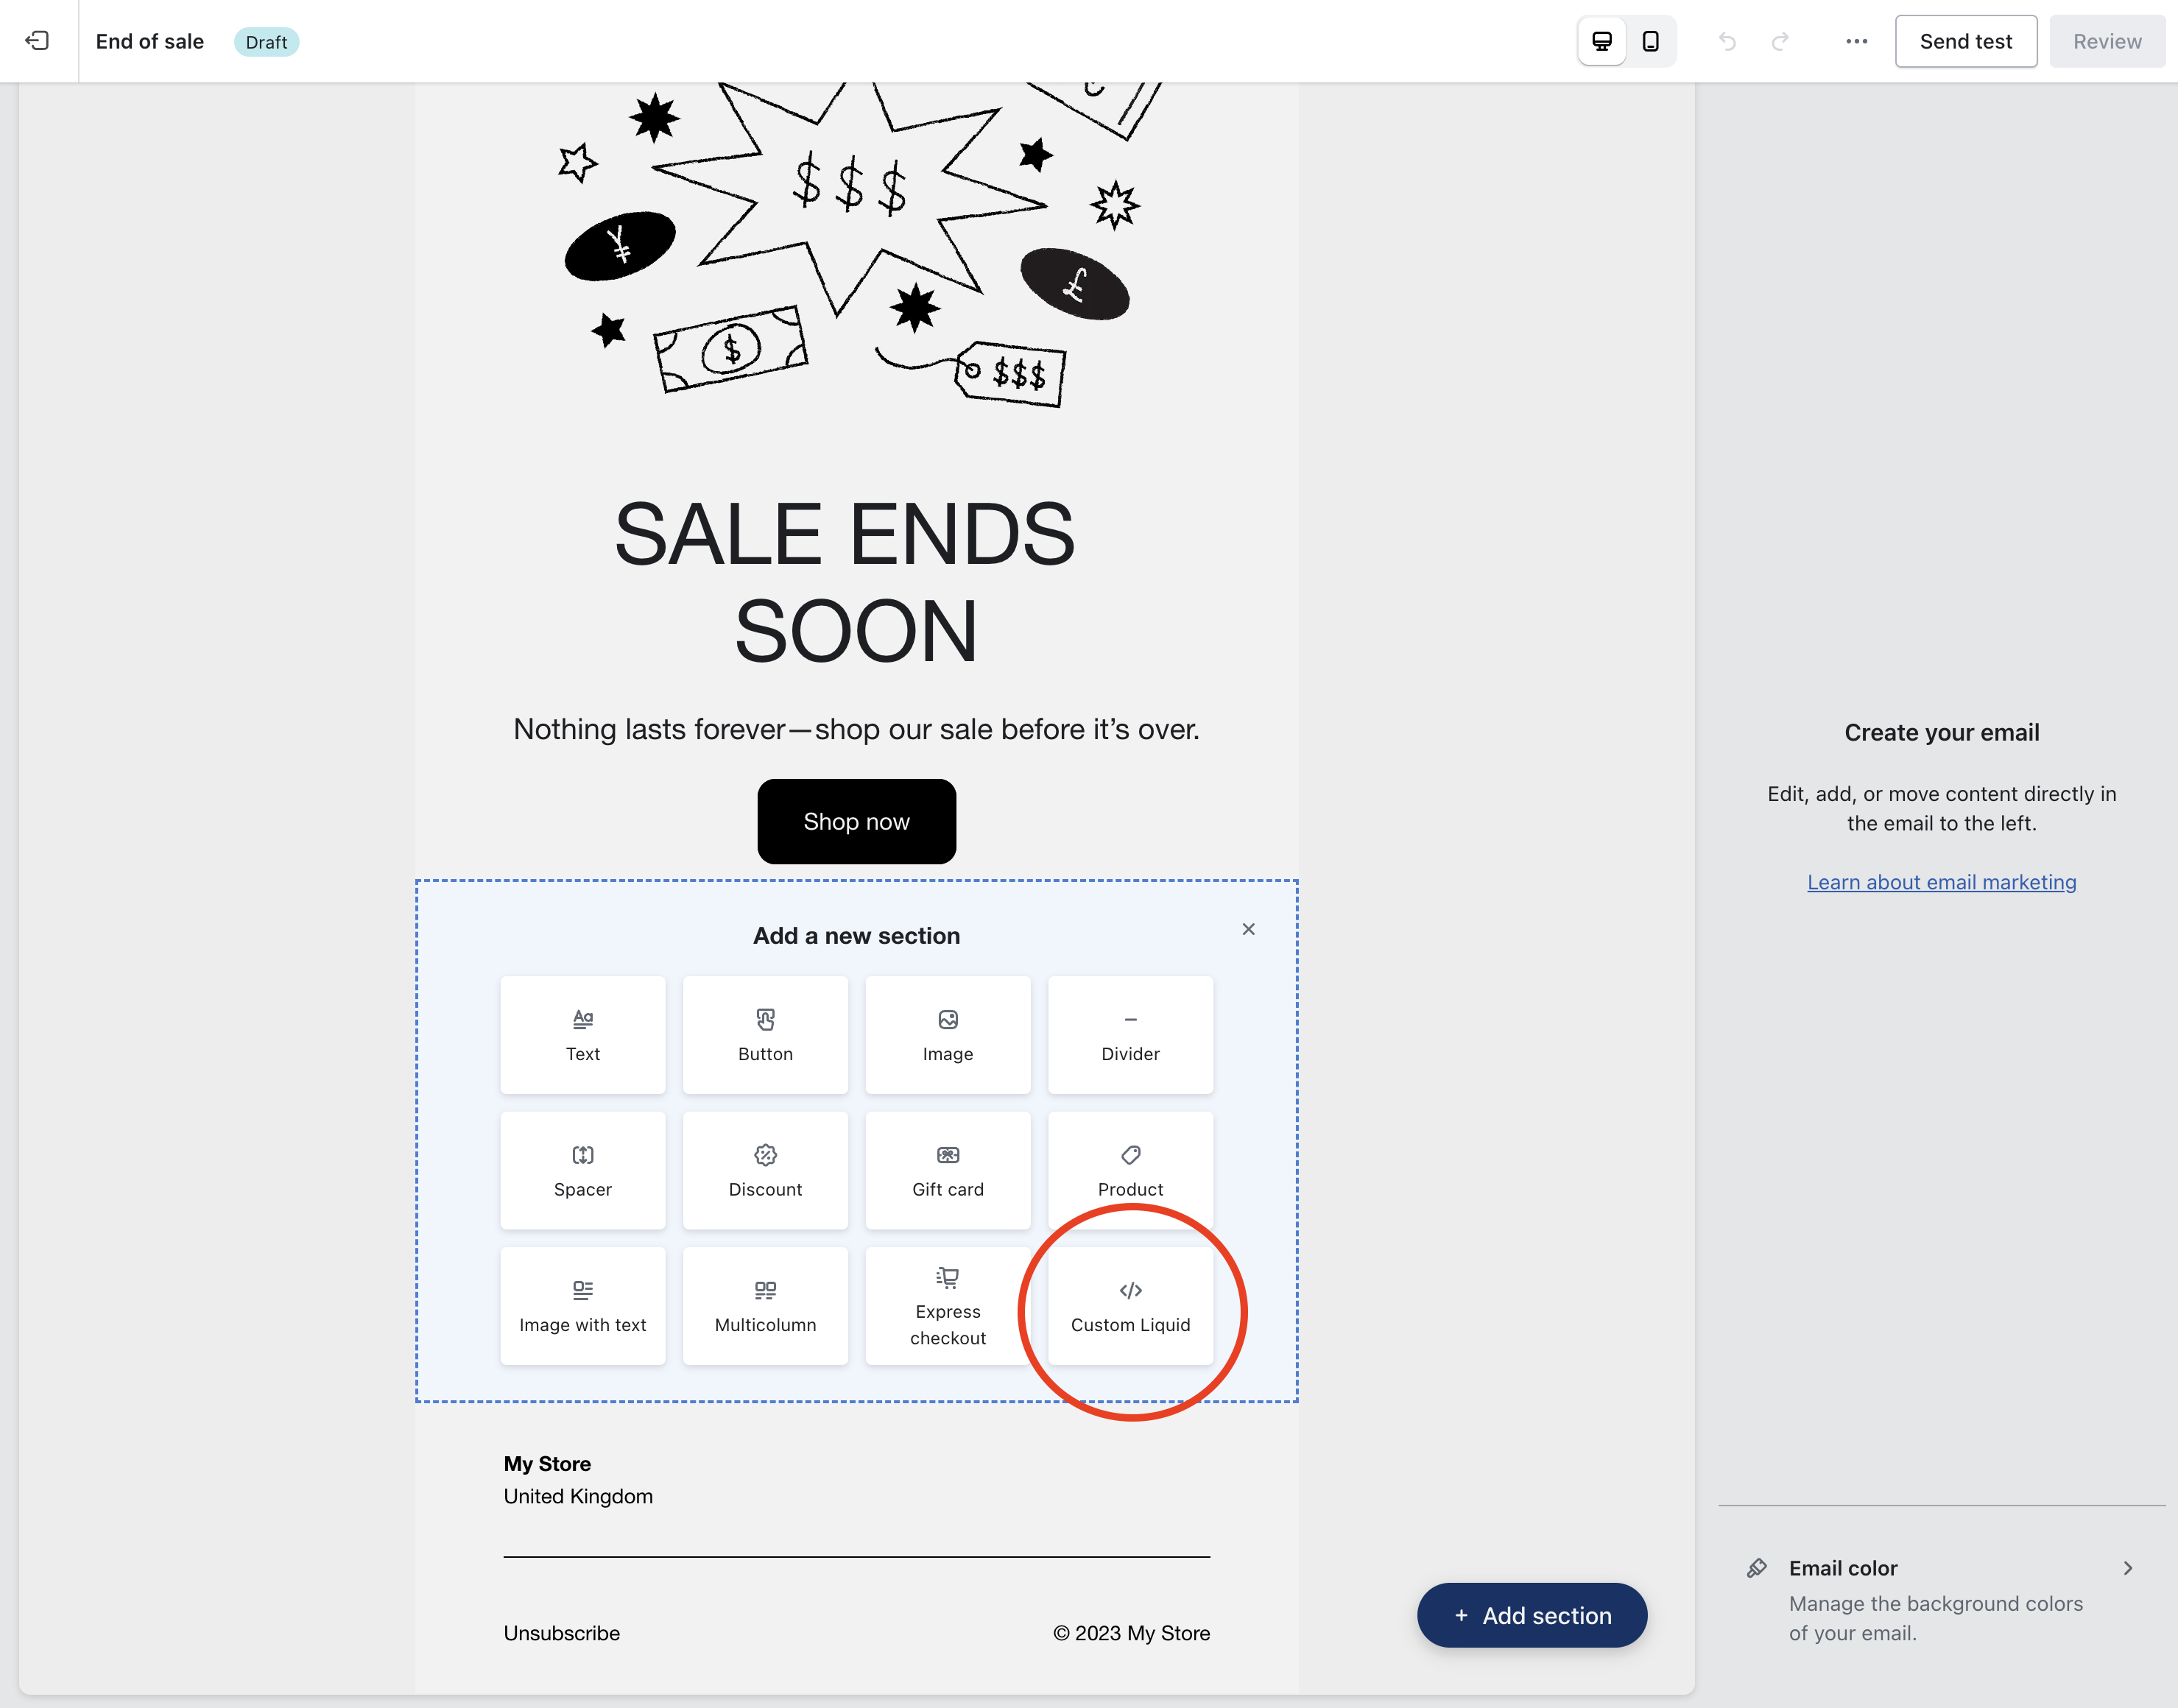This screenshot has height=1708, width=2178.
Task: Add a Discount section
Action: [765, 1170]
